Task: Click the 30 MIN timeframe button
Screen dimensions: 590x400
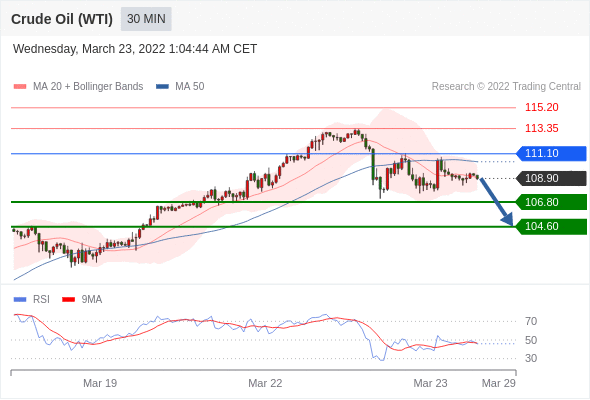Action: tap(146, 19)
